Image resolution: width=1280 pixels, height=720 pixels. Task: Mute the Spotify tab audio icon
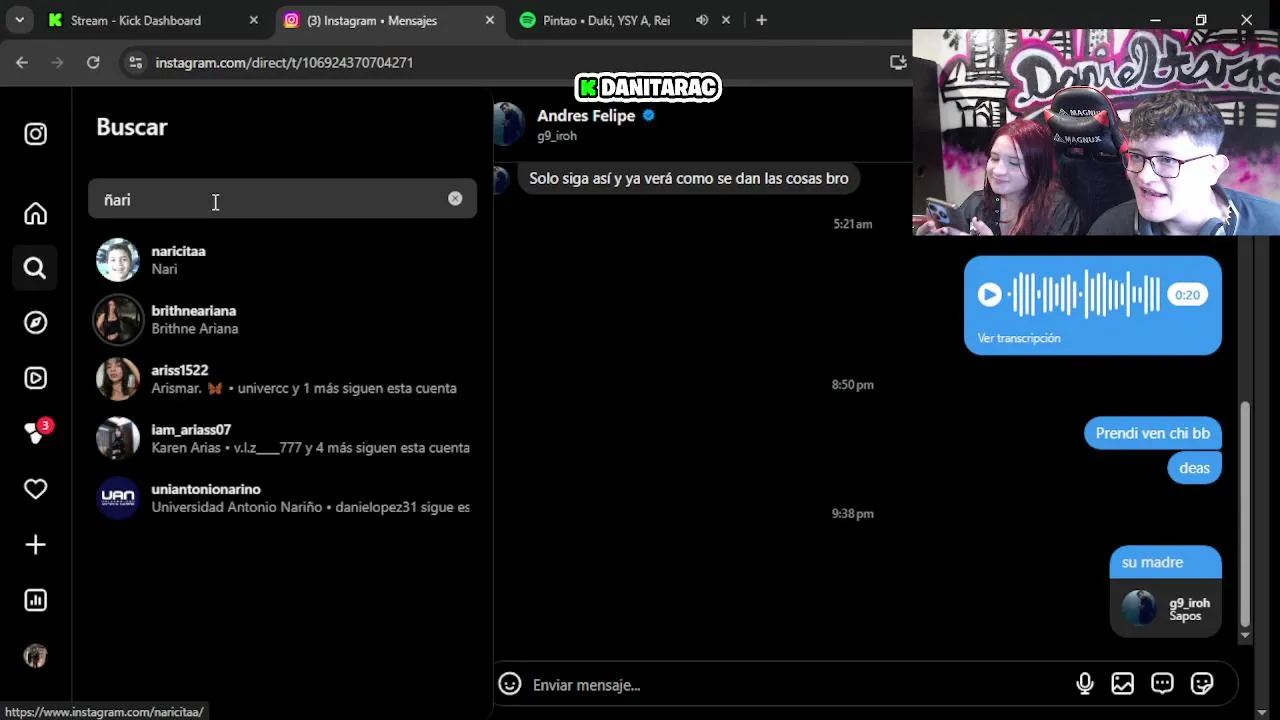tap(702, 20)
